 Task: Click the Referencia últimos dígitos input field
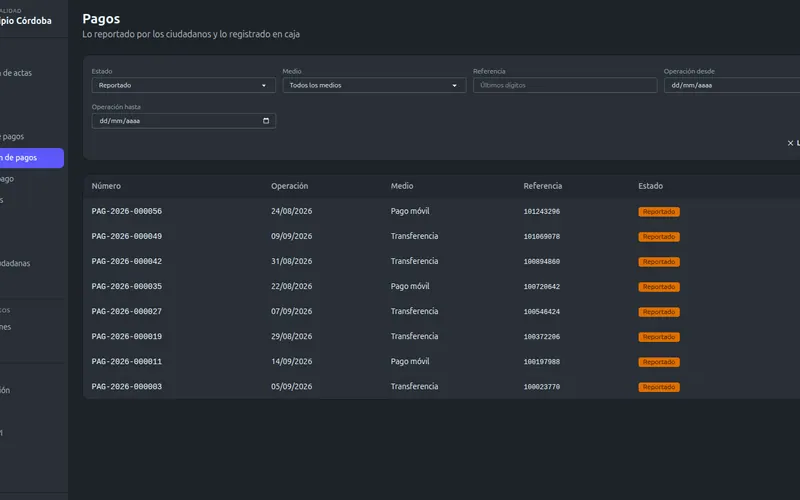pos(565,85)
